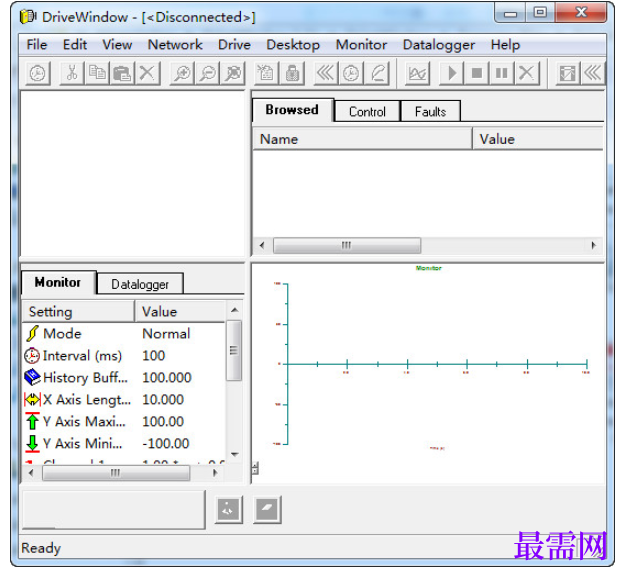Open the View menu
Screen dimensions: 626x577
pyautogui.click(x=117, y=45)
